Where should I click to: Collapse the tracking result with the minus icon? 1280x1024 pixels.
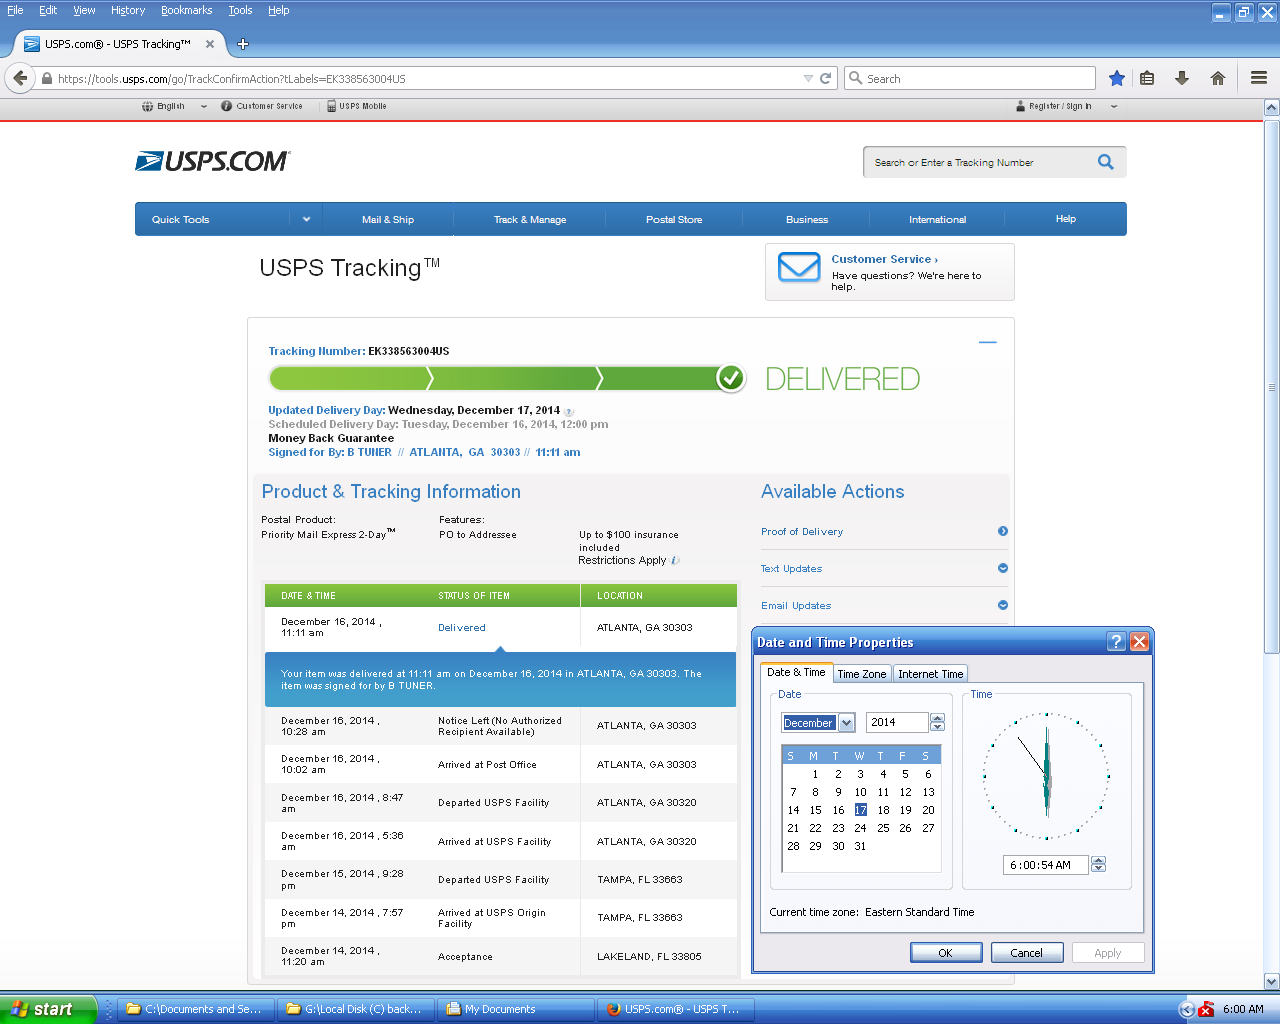point(988,342)
